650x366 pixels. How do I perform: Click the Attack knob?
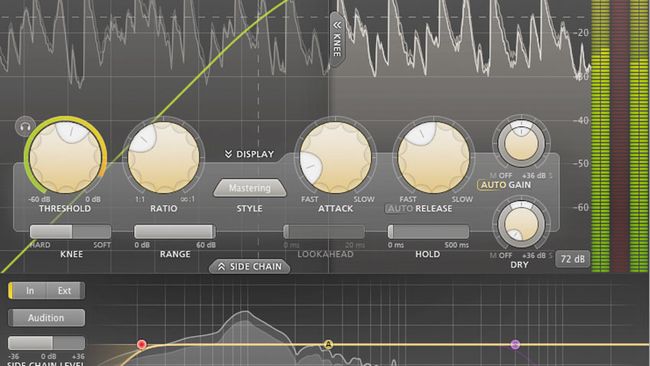335,158
